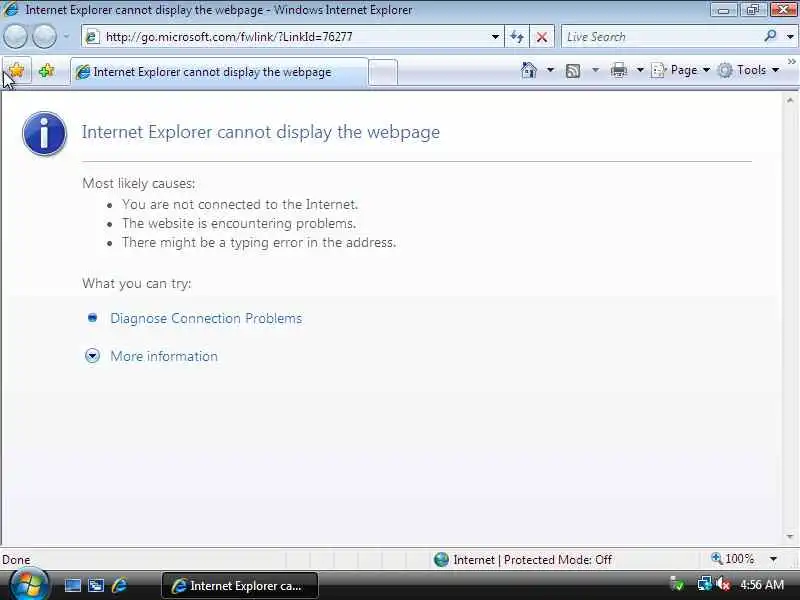
Task: Click the Home toolbar icon
Action: 529,70
